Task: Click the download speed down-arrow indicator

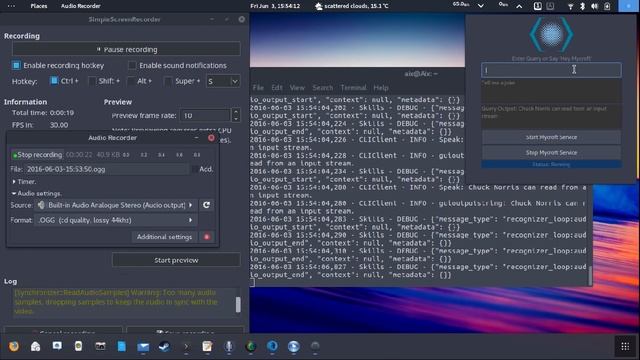Action: coord(481,6)
